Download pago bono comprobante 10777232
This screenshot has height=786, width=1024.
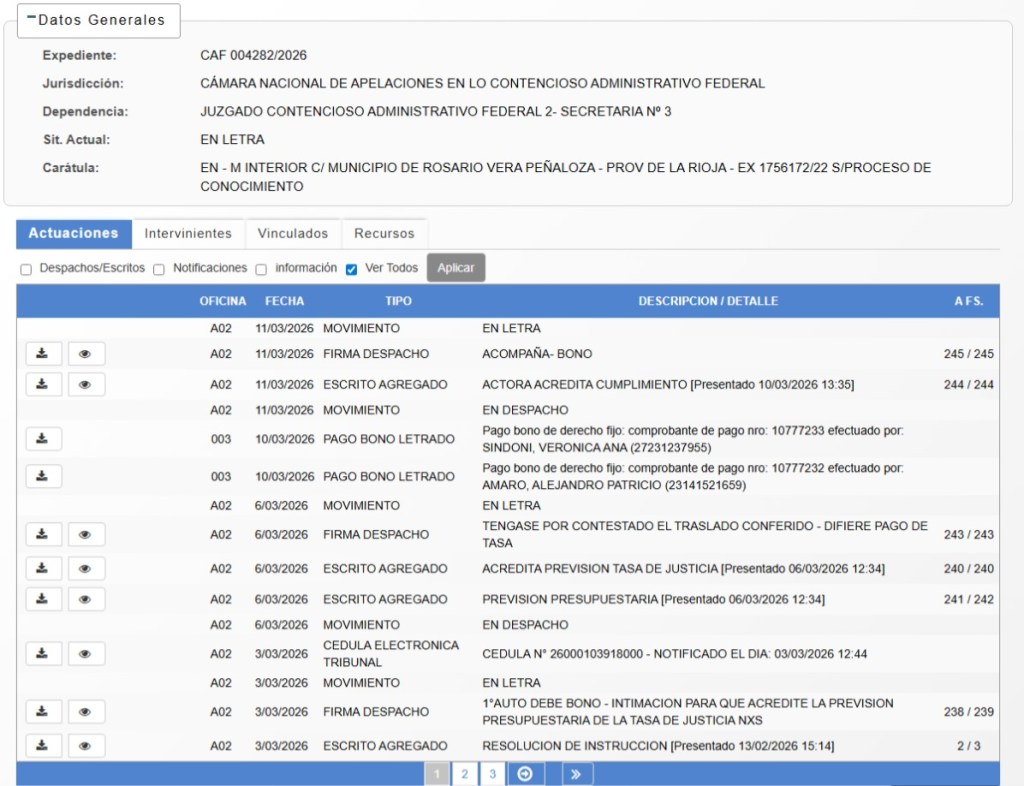click(x=44, y=477)
